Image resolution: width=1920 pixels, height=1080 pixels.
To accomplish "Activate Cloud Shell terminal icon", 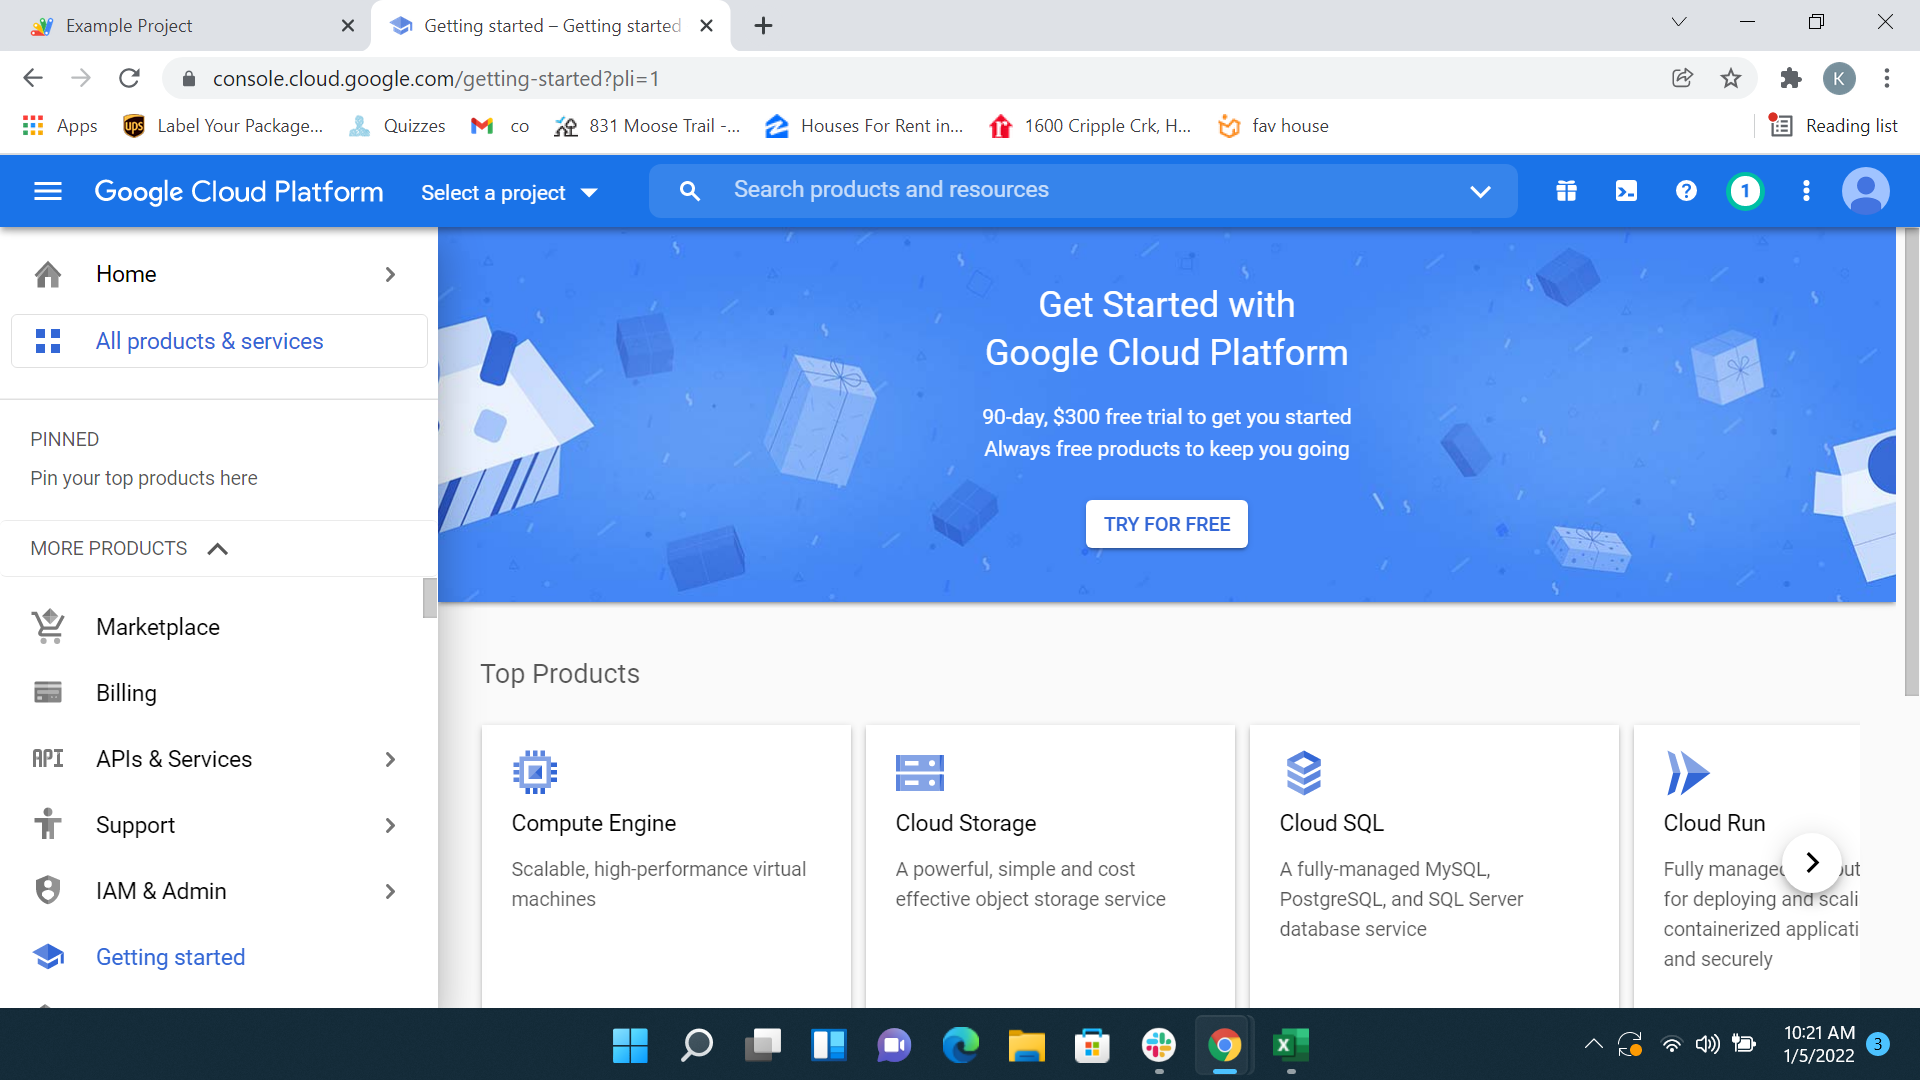I will coord(1626,191).
